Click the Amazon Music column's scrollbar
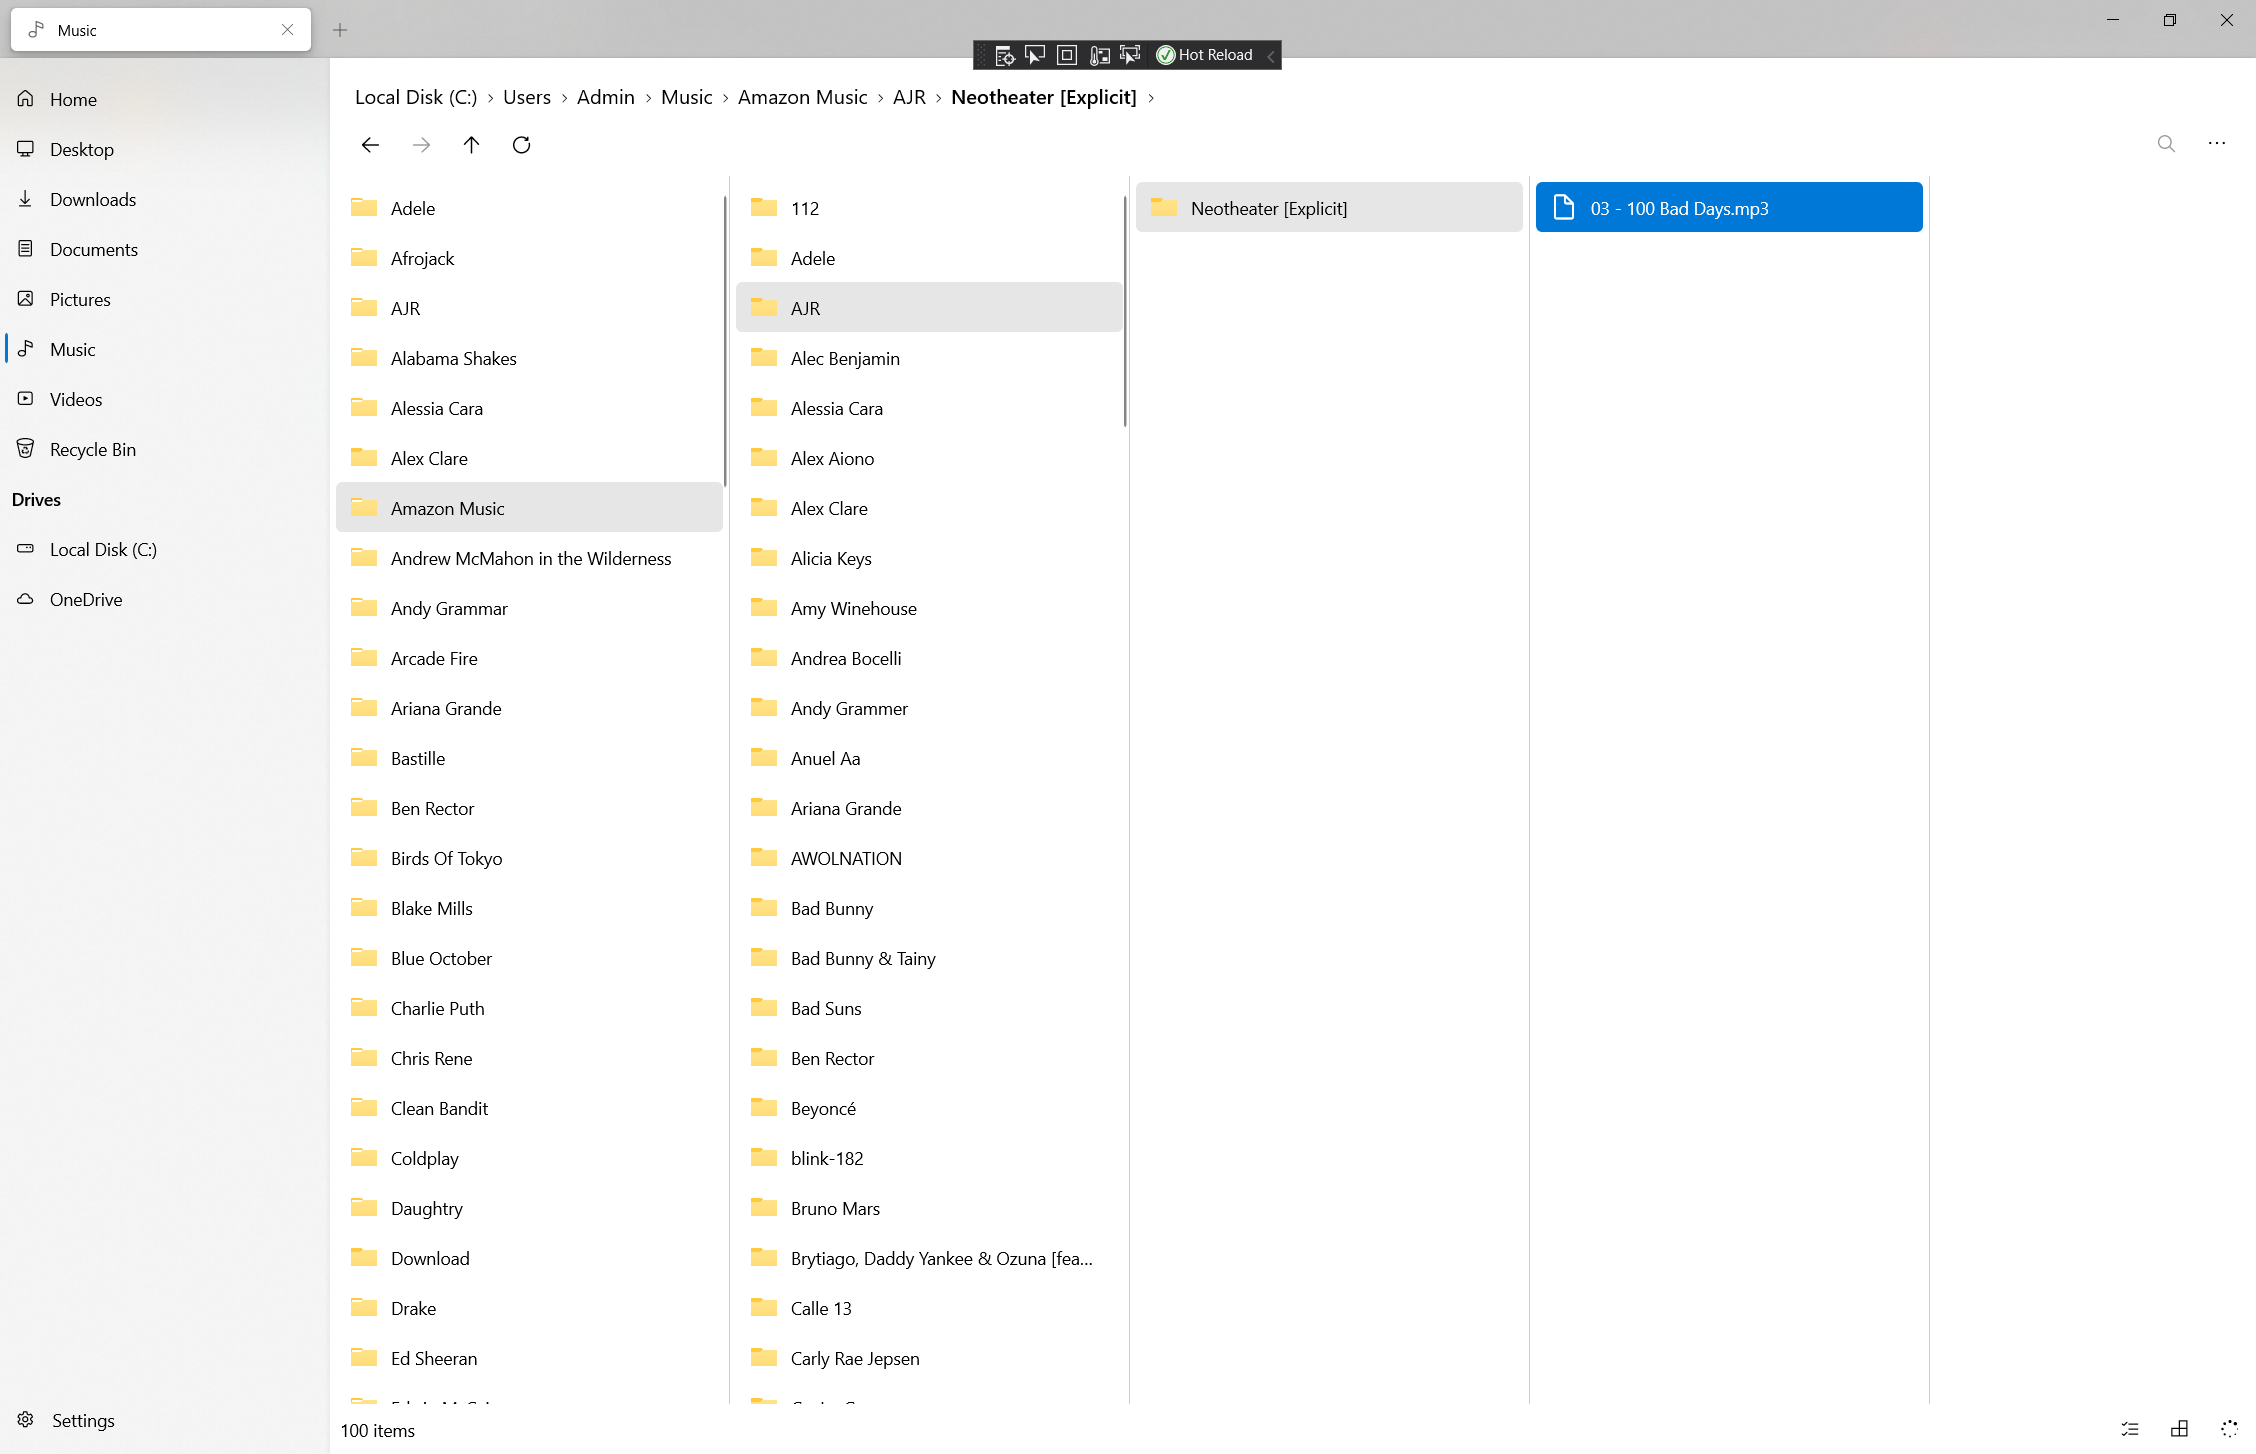 tap(1125, 311)
